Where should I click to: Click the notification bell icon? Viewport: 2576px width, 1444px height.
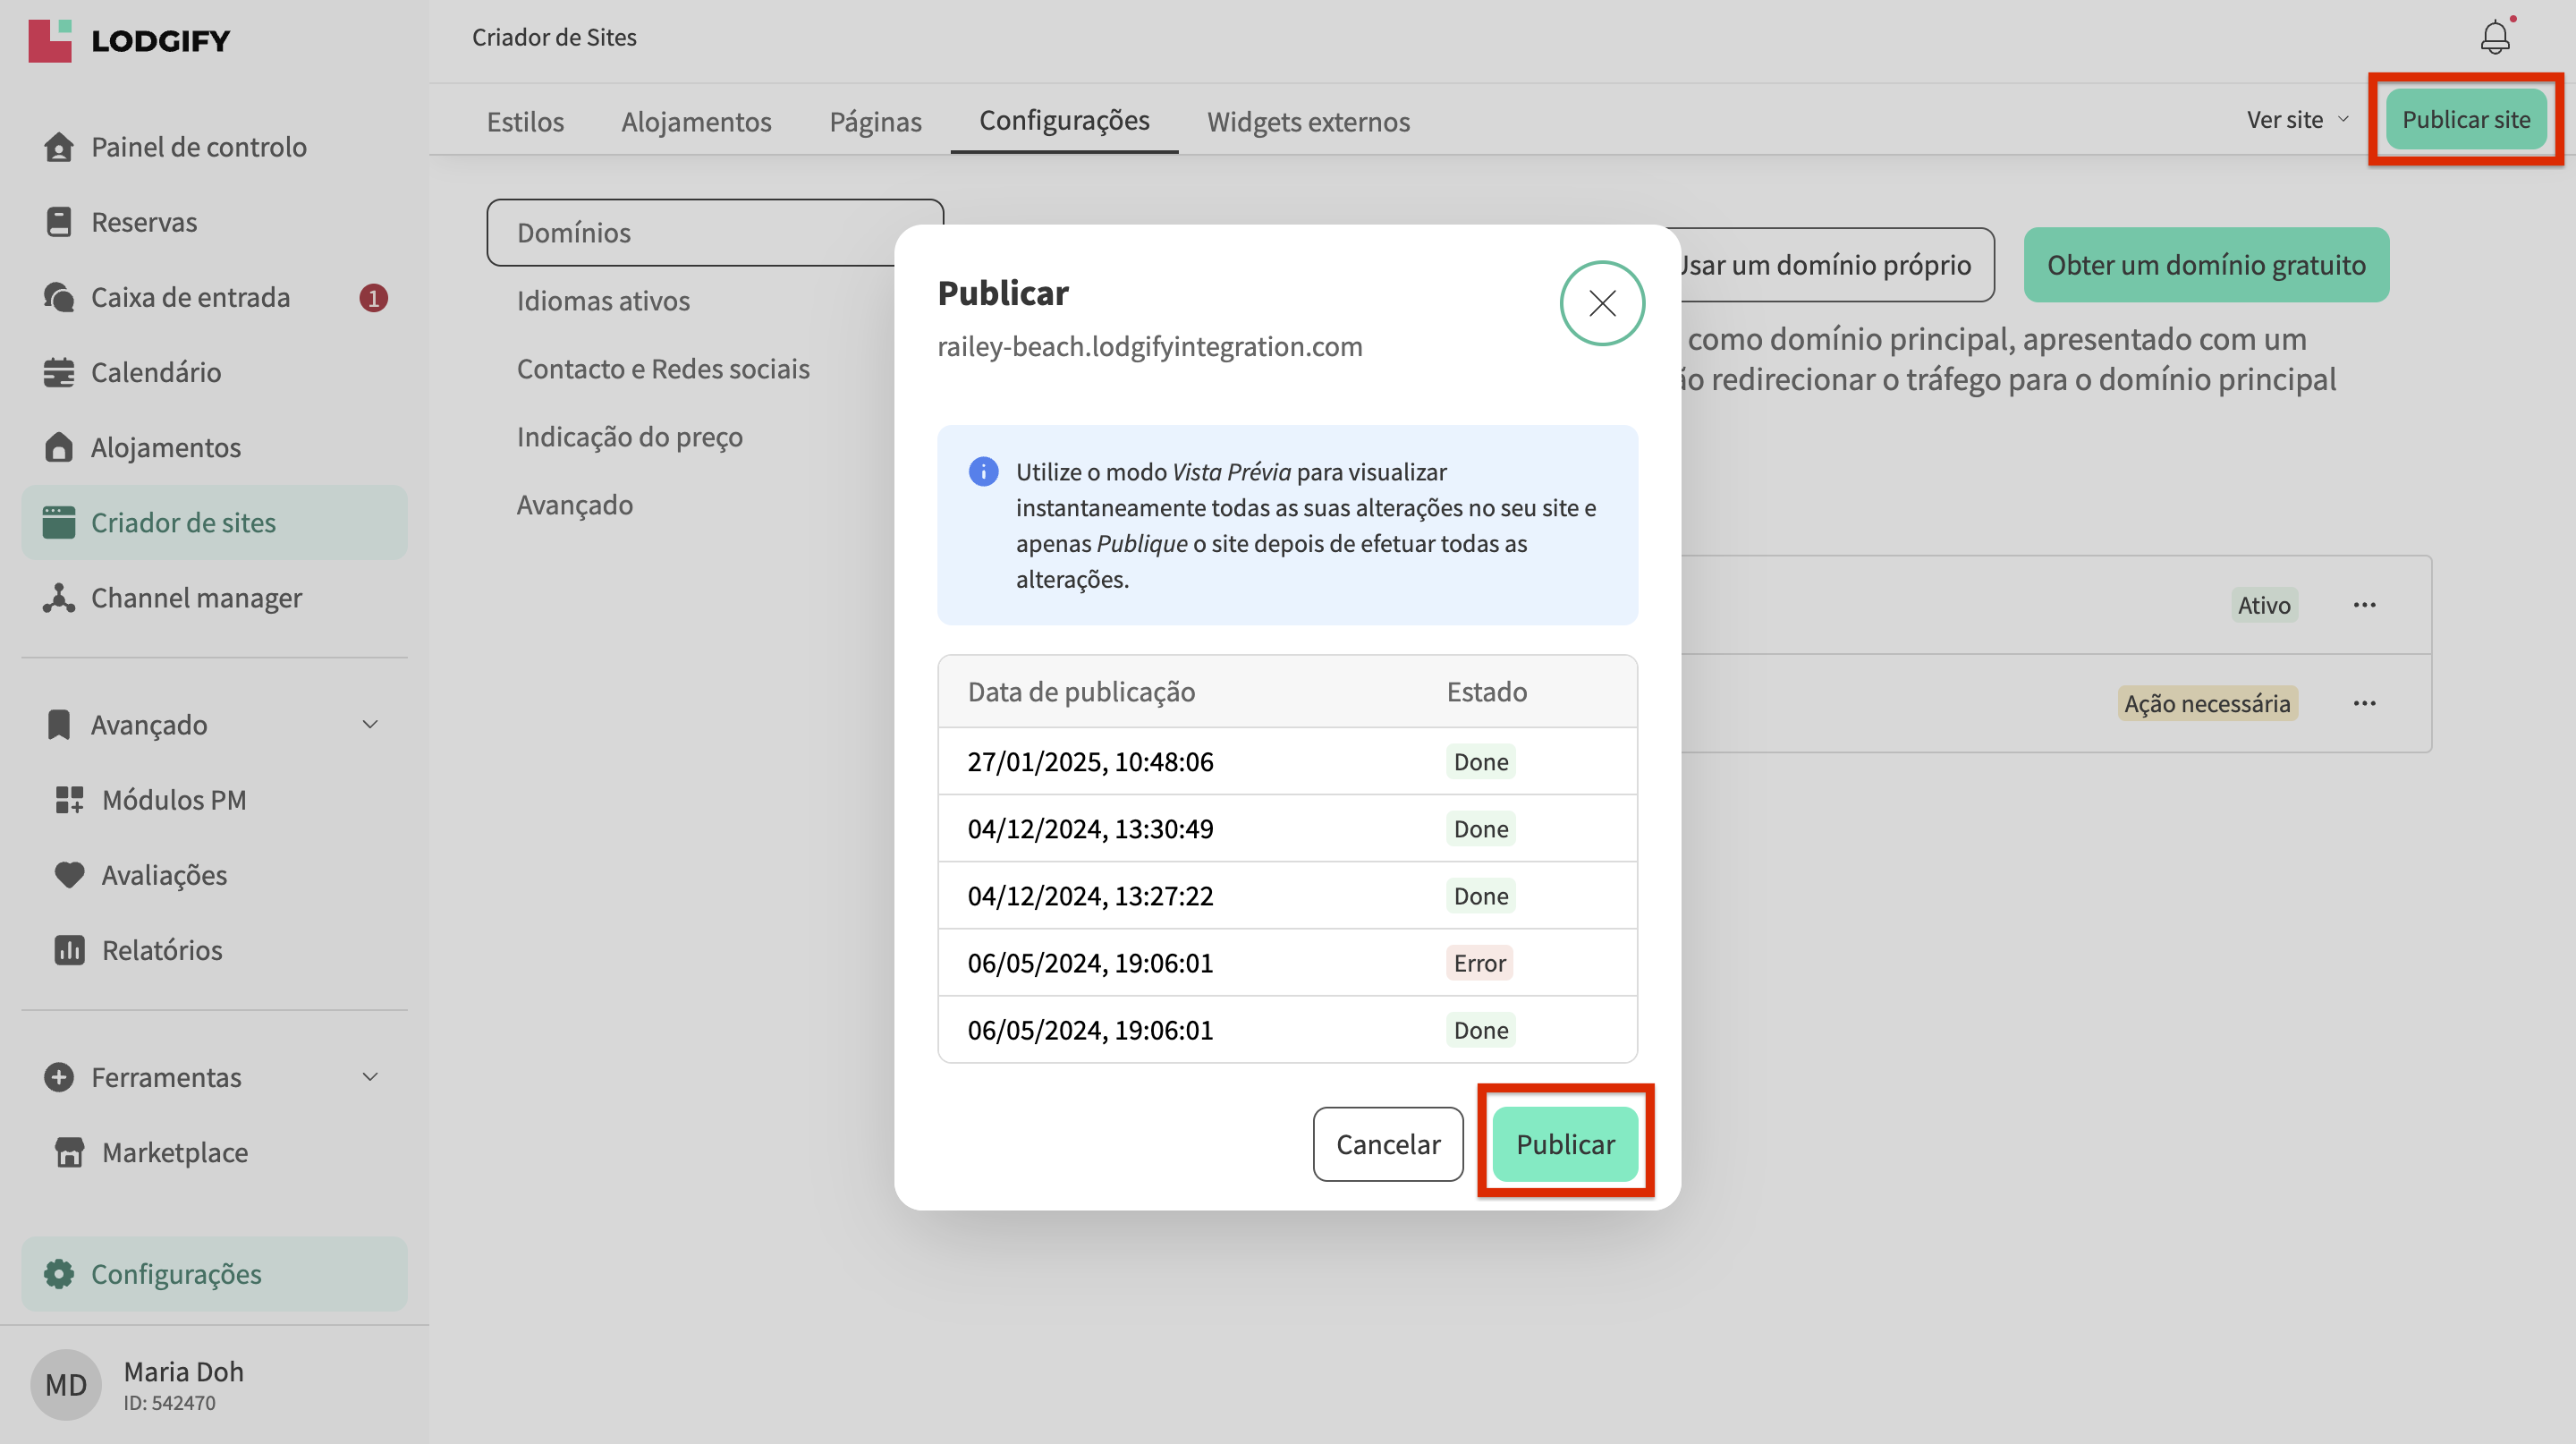pyautogui.click(x=2494, y=38)
